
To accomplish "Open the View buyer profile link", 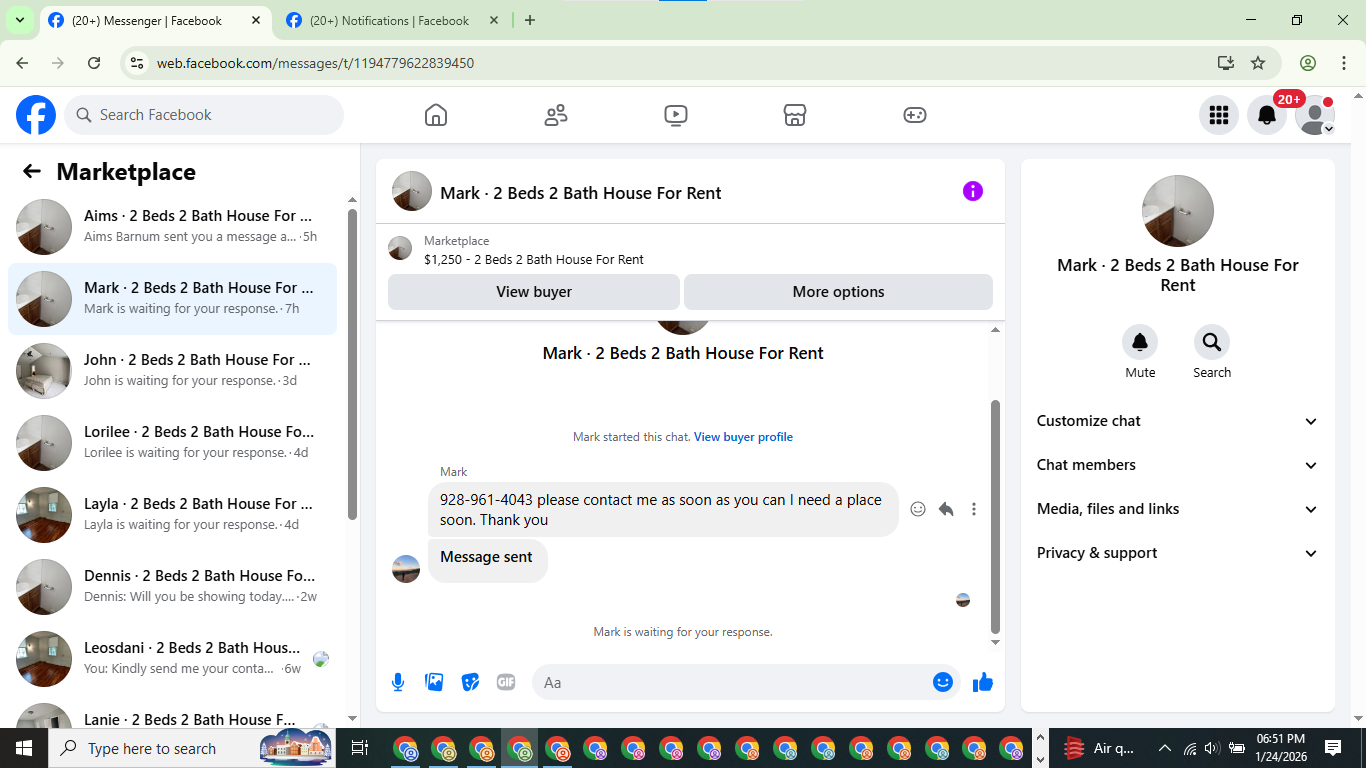I will pos(743,437).
